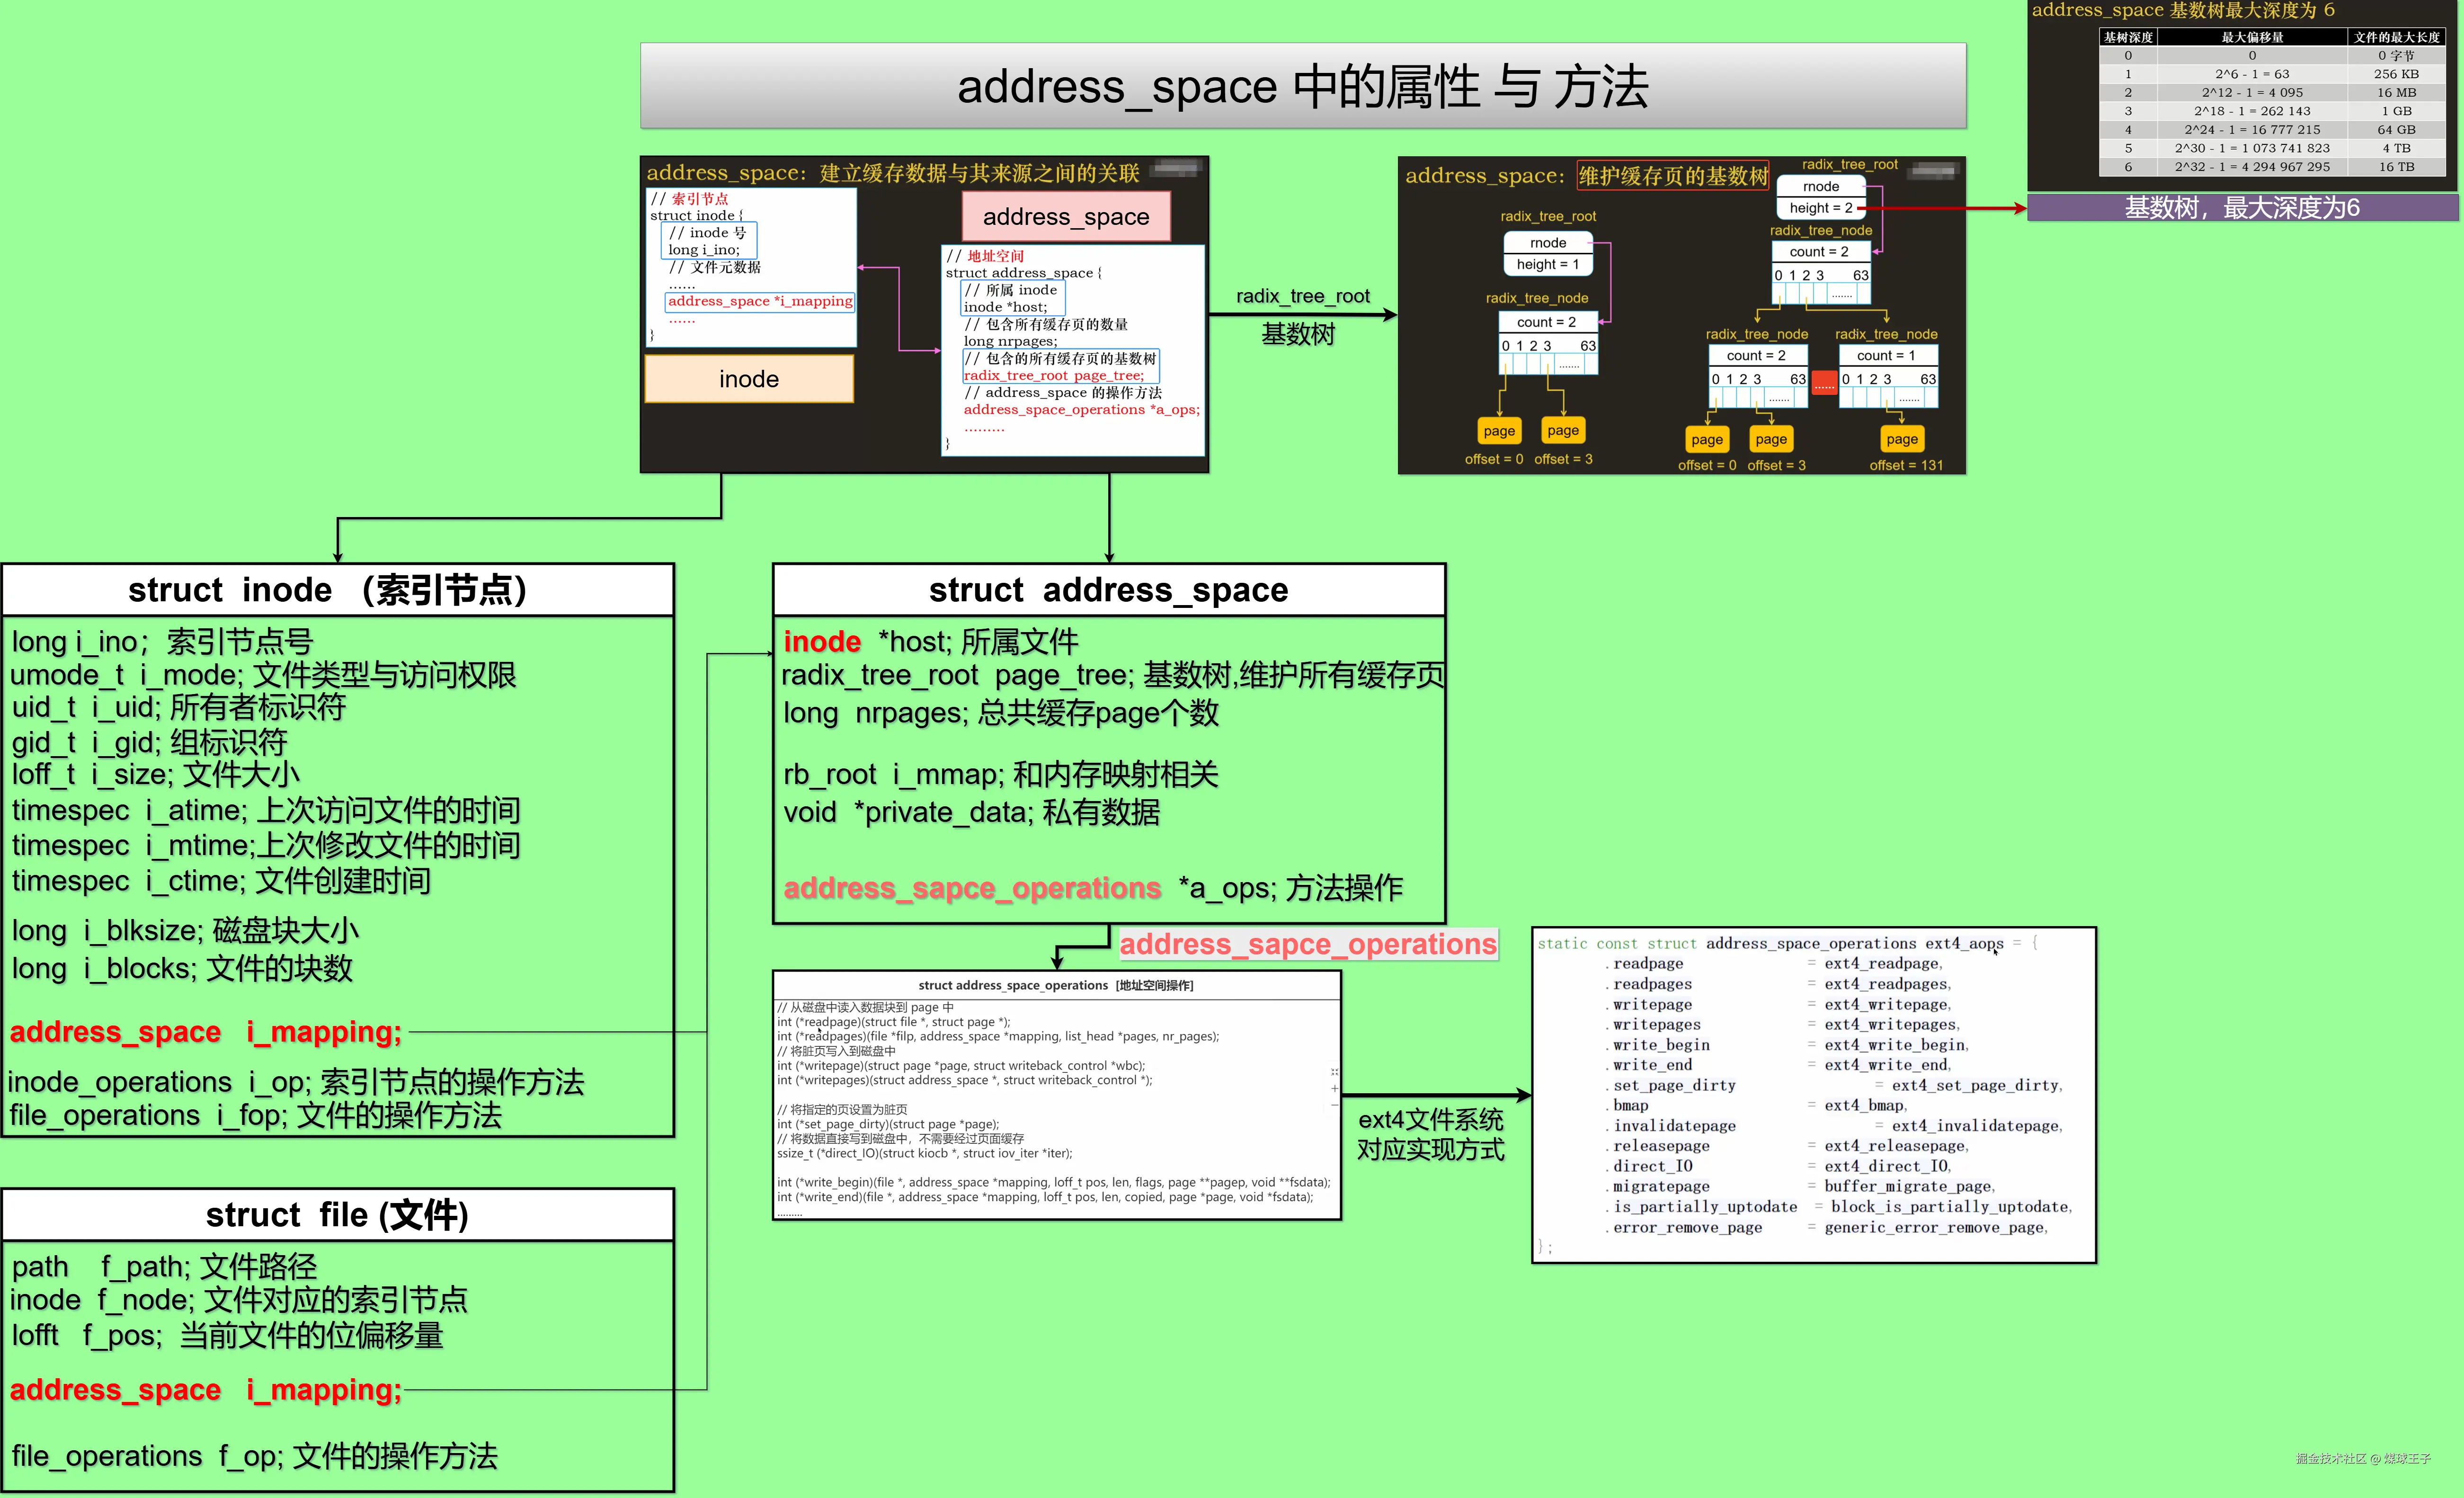Screen dimensions: 2464x1498
Task: Click the title banner address_space 中的属性 与 方法
Action: pyautogui.click(x=1302, y=86)
